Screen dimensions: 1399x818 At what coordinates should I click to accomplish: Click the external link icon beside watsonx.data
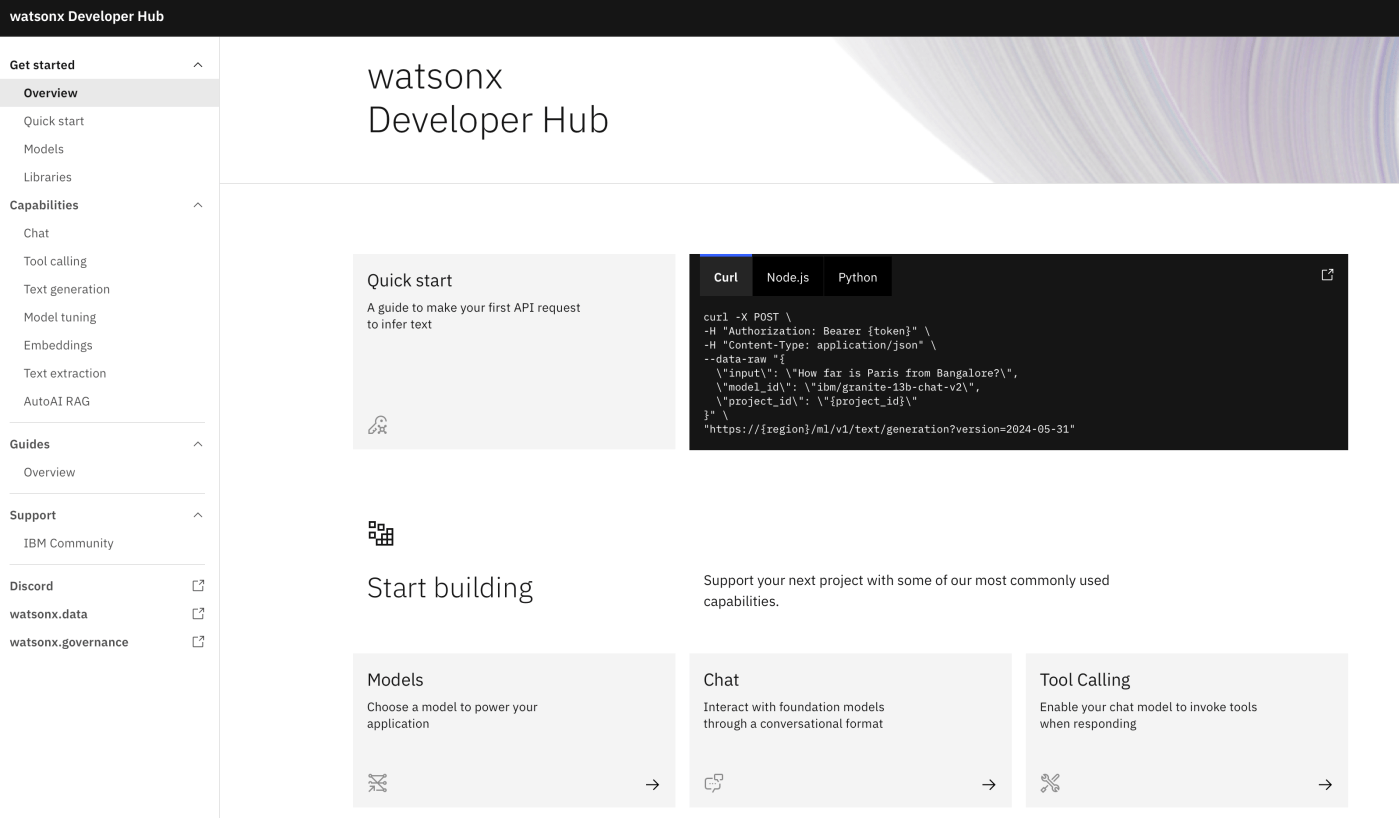point(198,614)
